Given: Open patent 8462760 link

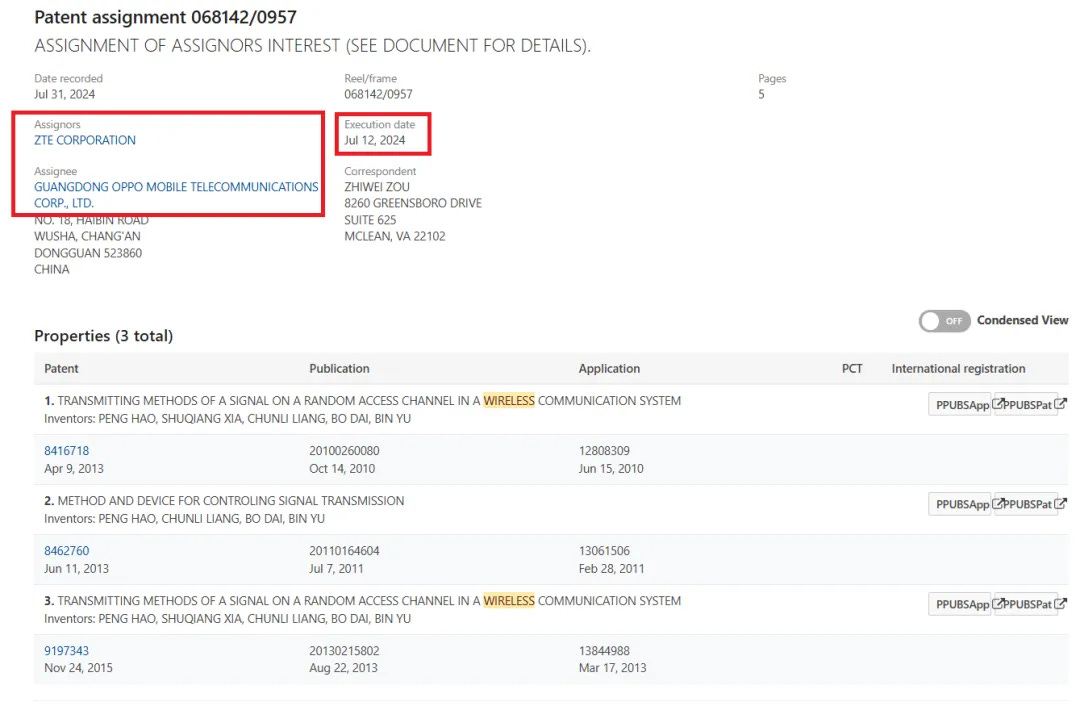Looking at the screenshot, I should point(66,551).
